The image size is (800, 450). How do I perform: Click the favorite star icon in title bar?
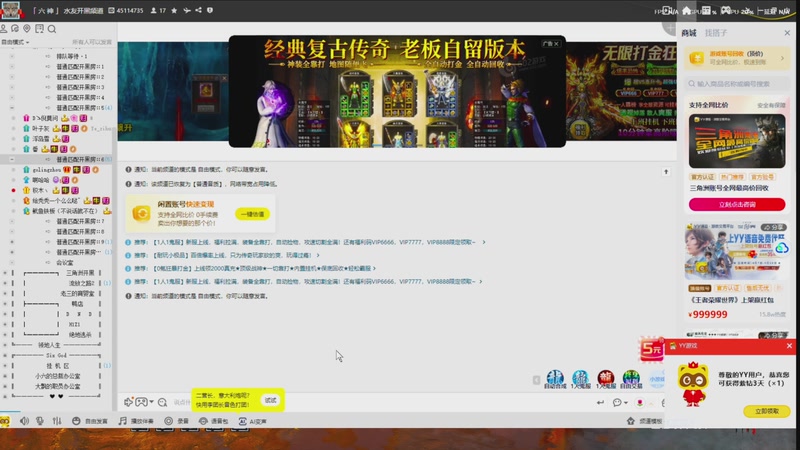click(174, 10)
